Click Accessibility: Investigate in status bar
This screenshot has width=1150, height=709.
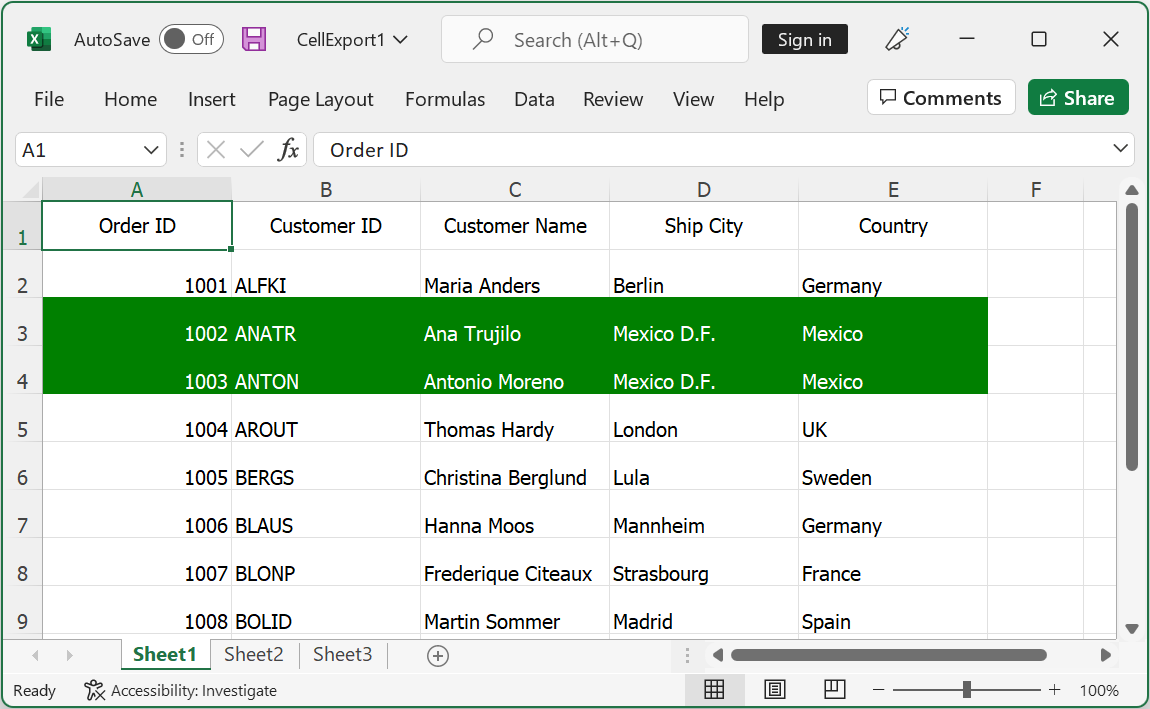(x=180, y=691)
